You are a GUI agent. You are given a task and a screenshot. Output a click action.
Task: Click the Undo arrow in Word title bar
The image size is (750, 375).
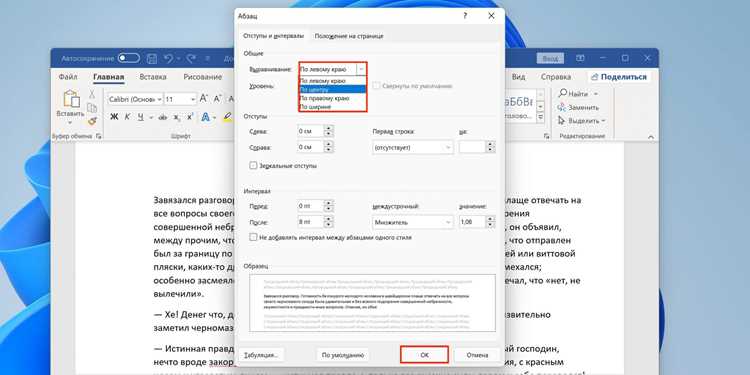click(x=168, y=58)
